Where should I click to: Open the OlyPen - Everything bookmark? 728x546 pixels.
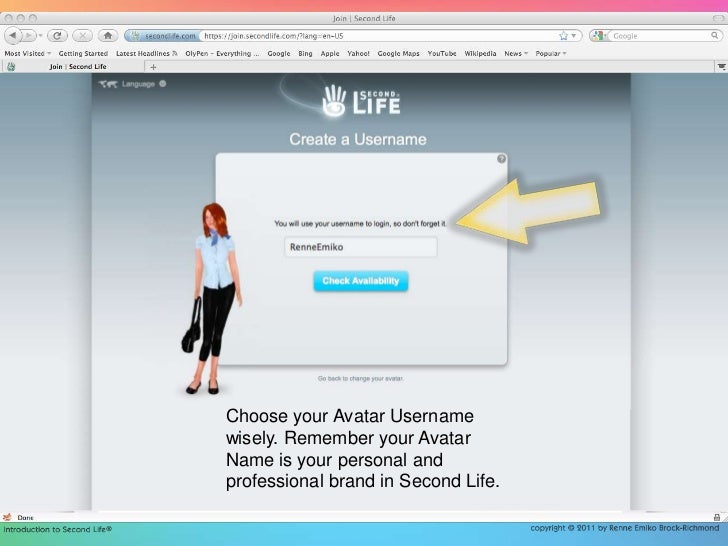tap(222, 53)
